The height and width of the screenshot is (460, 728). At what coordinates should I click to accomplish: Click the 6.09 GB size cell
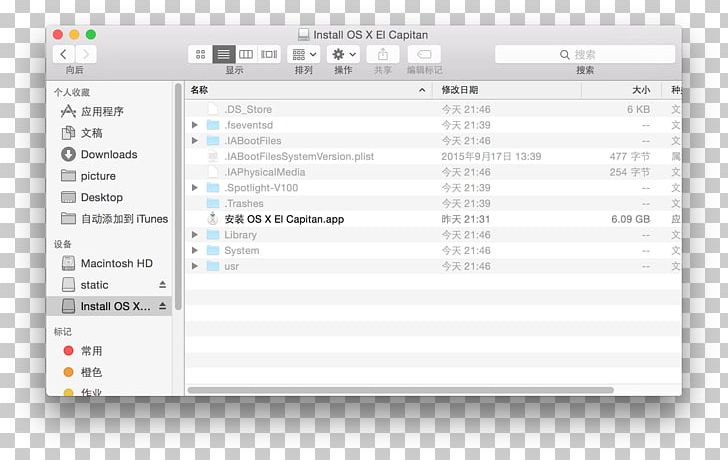[x=630, y=219]
